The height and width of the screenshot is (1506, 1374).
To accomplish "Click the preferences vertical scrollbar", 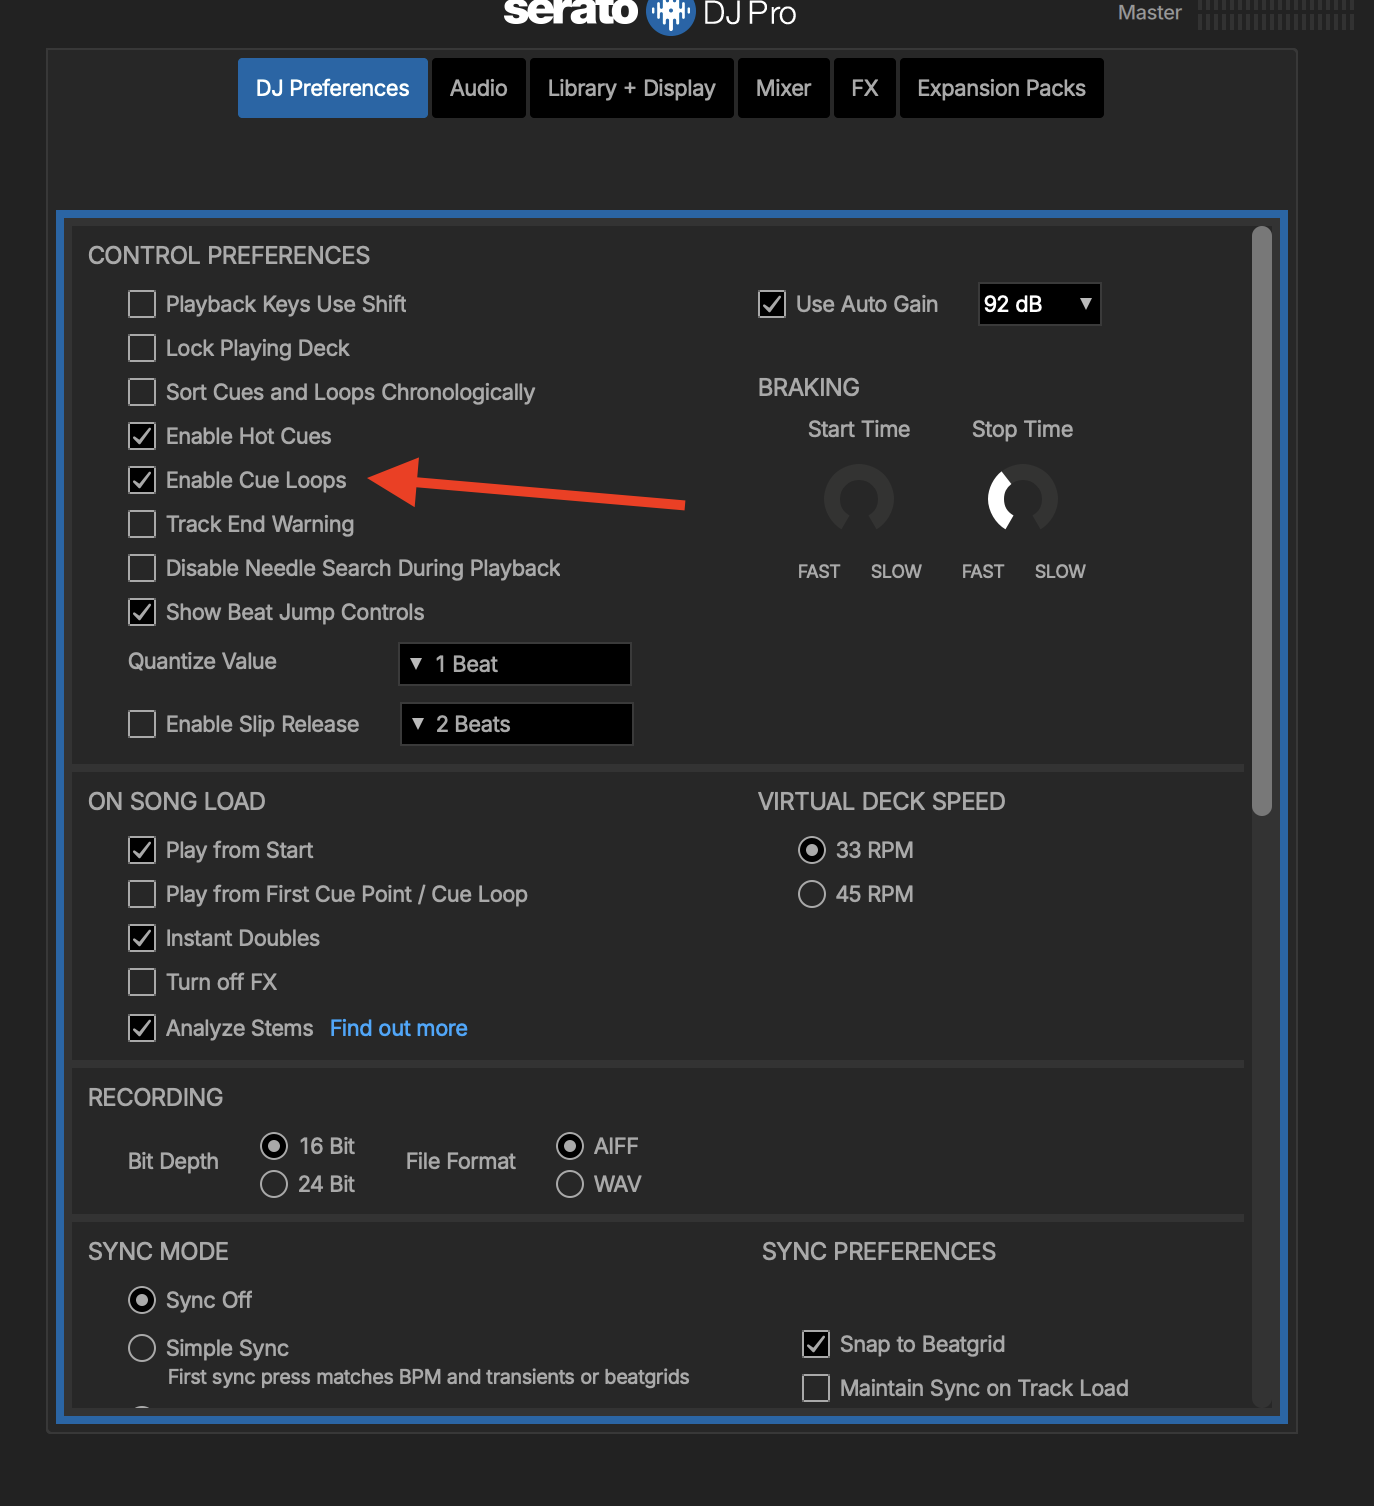I will 1262,521.
